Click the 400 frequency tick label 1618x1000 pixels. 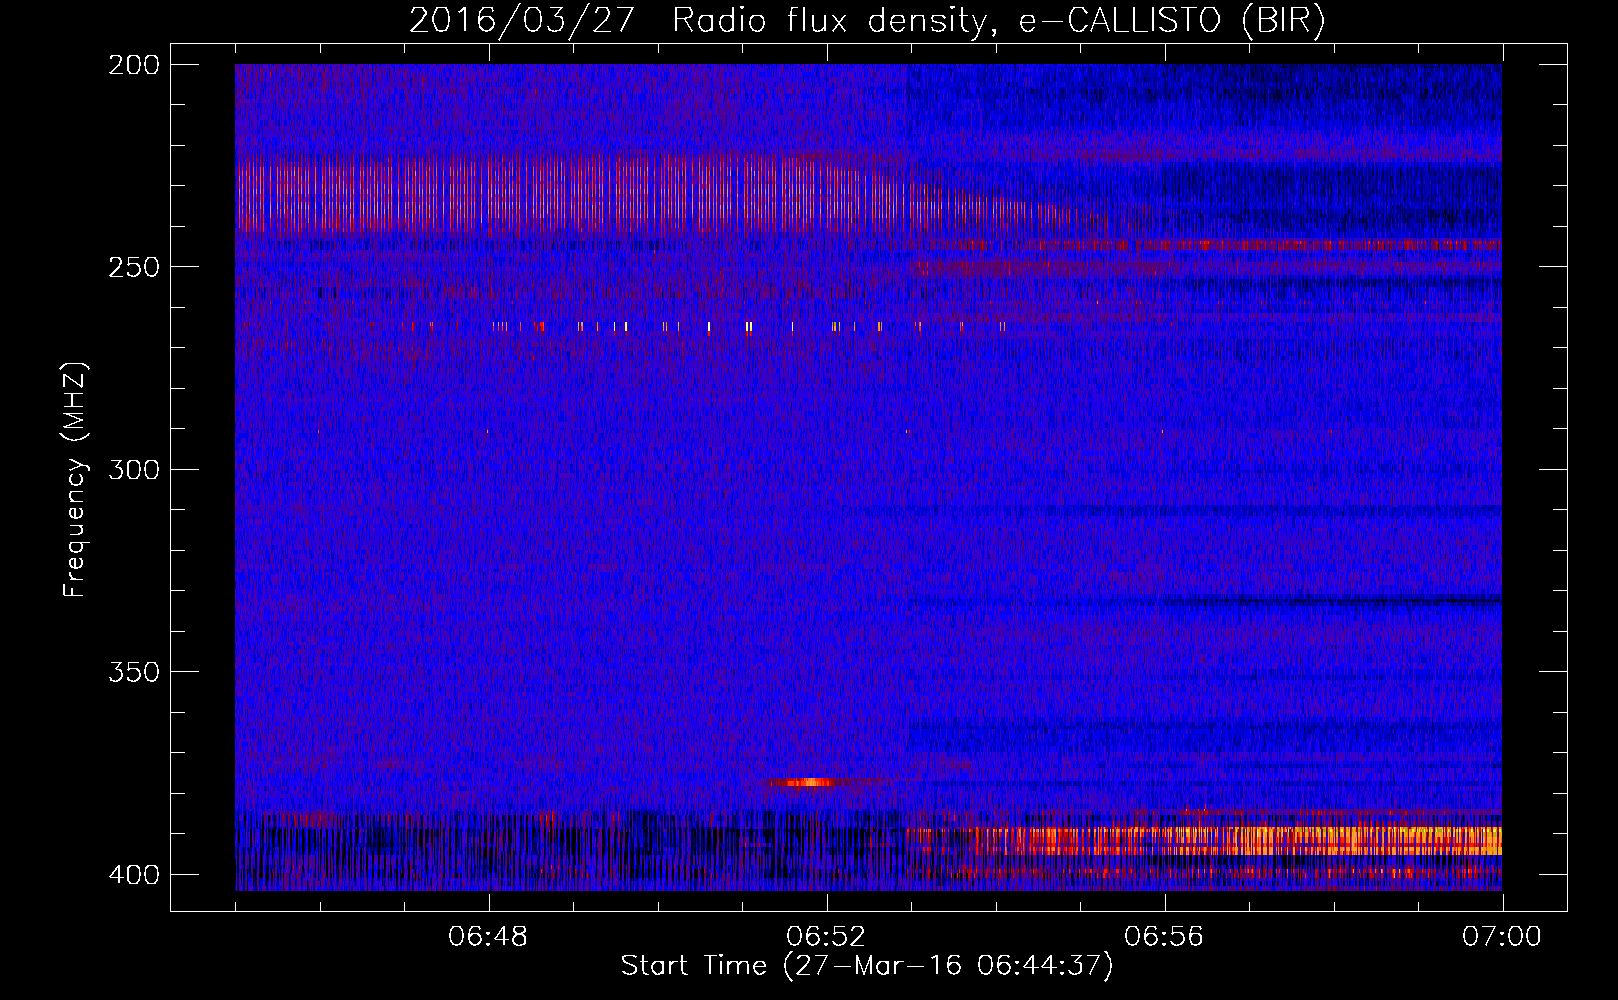134,875
